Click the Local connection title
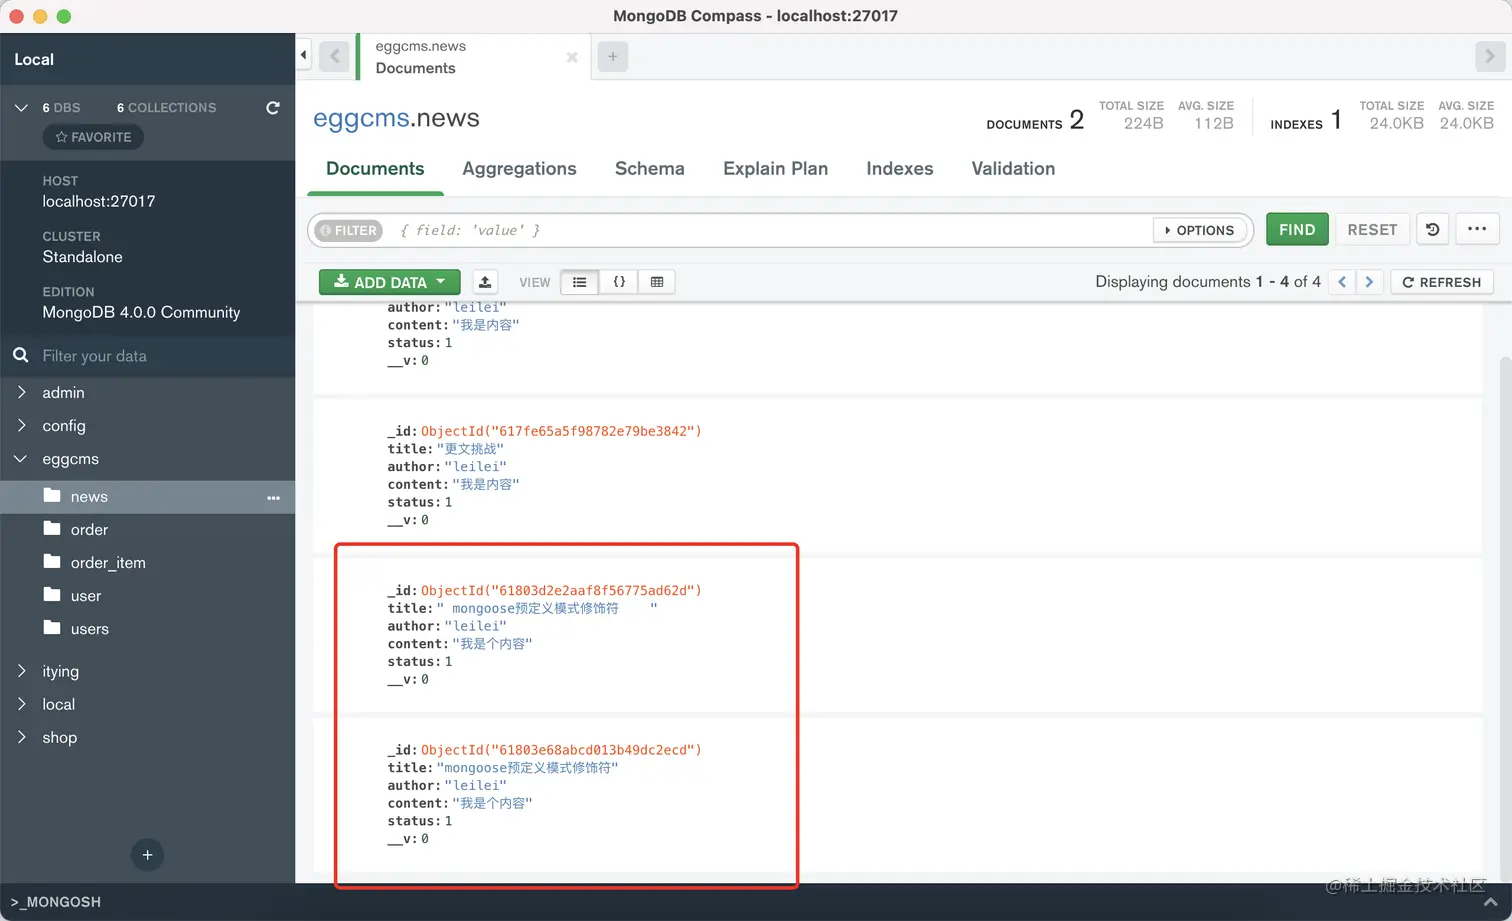 [x=34, y=59]
